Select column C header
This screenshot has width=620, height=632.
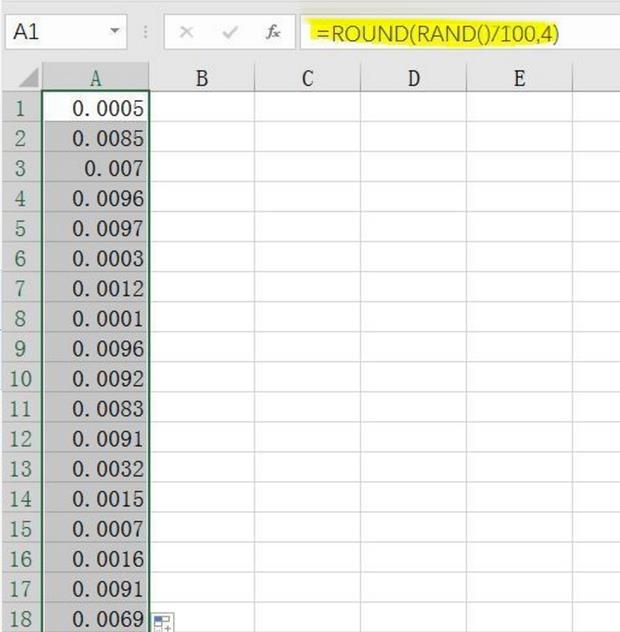click(307, 78)
